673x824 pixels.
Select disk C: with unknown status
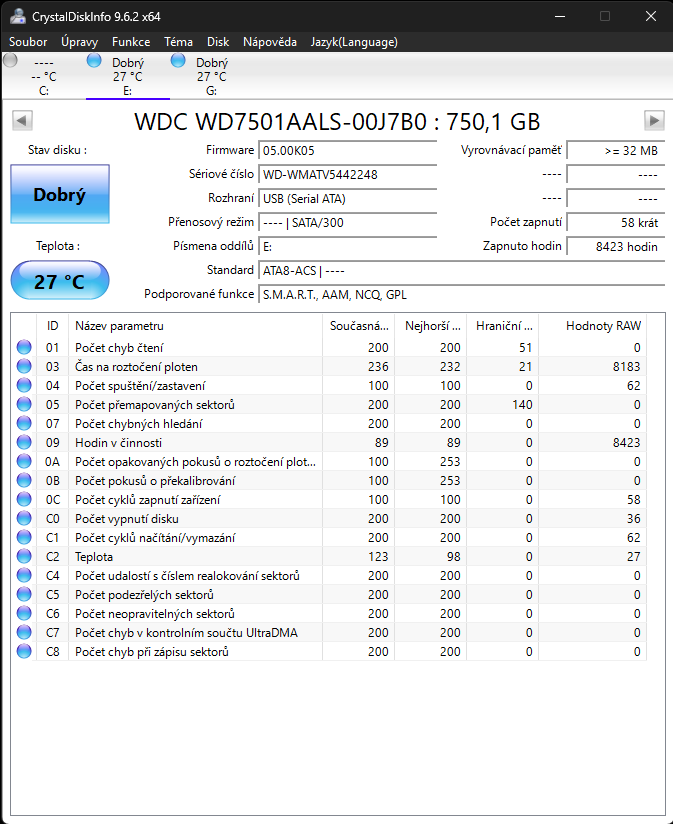click(44, 76)
